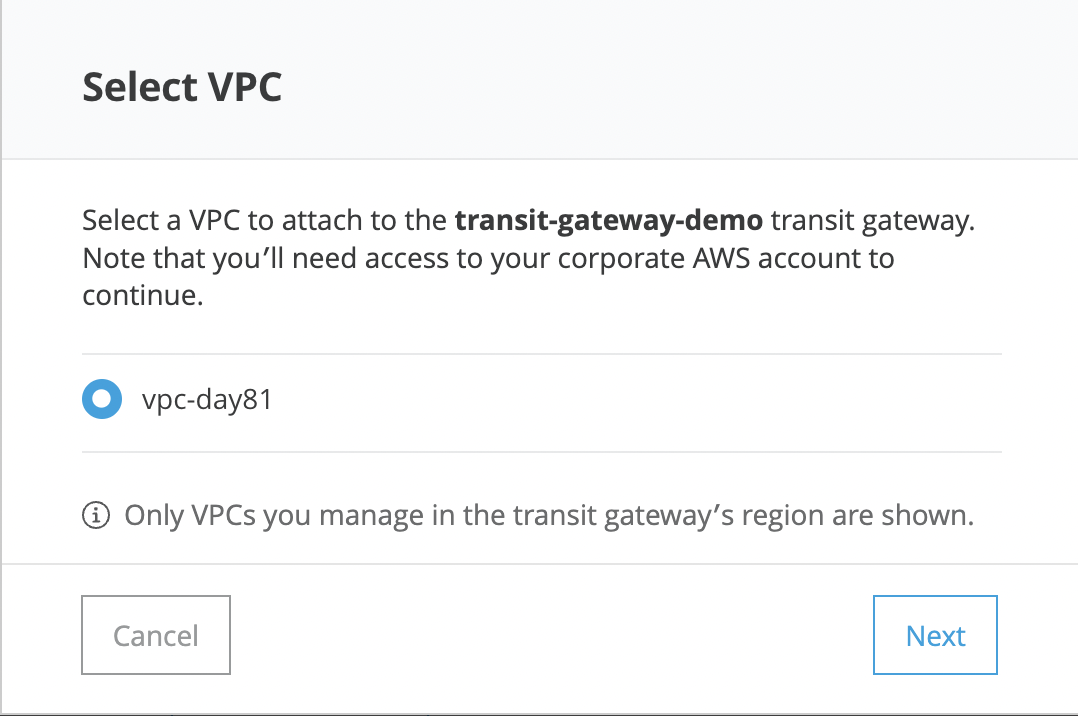
Task: Click the 'Select a VPC to attach' sentence
Action: (x=265, y=221)
